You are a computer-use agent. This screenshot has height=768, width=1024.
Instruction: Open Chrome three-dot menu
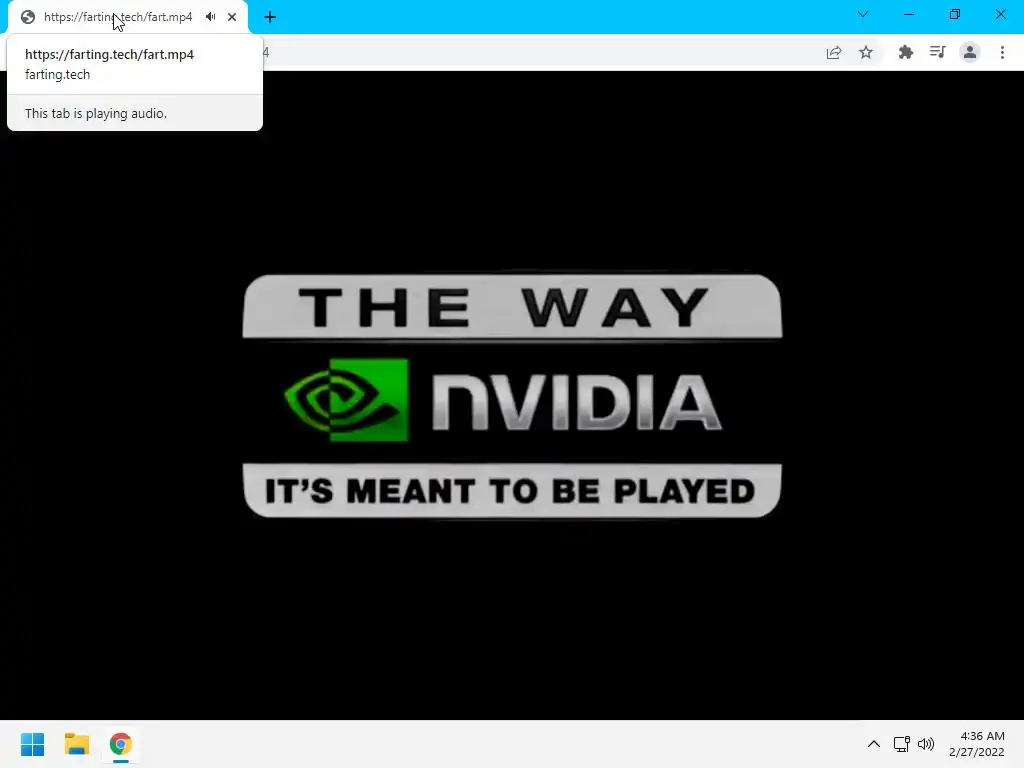point(1002,52)
